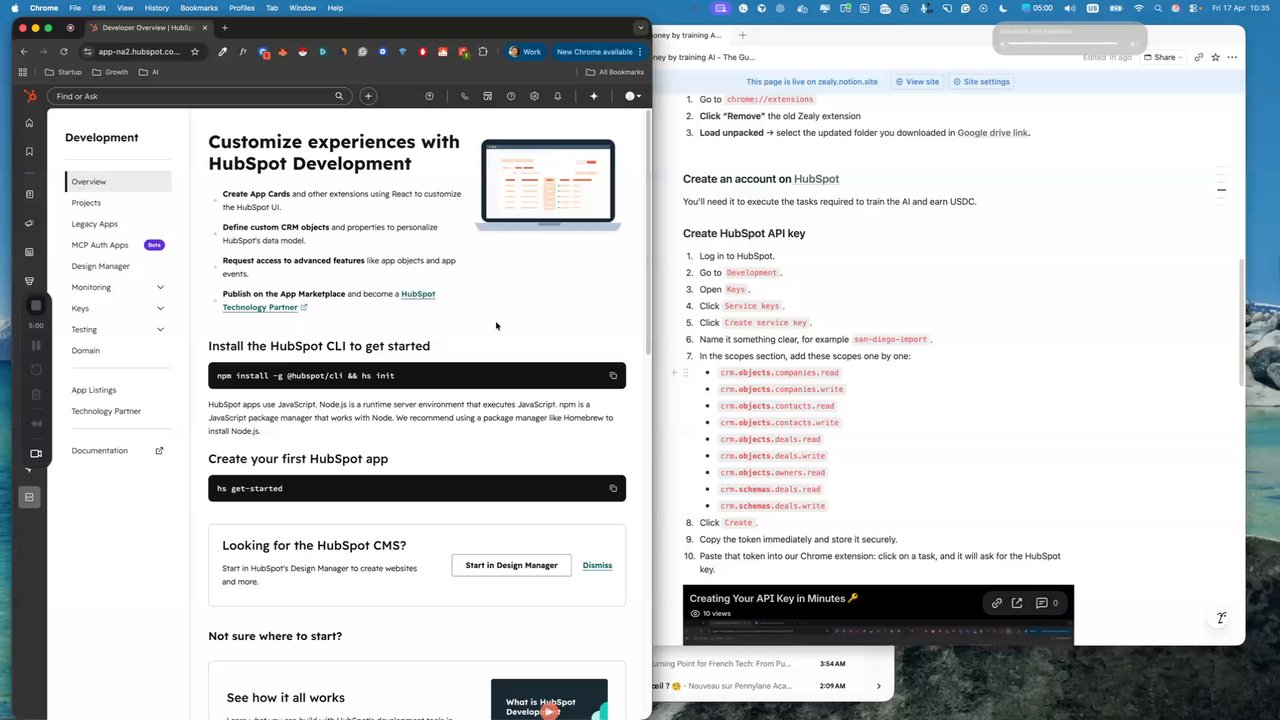Click the plus create button beside search
This screenshot has width=1280, height=720.
click(x=368, y=96)
